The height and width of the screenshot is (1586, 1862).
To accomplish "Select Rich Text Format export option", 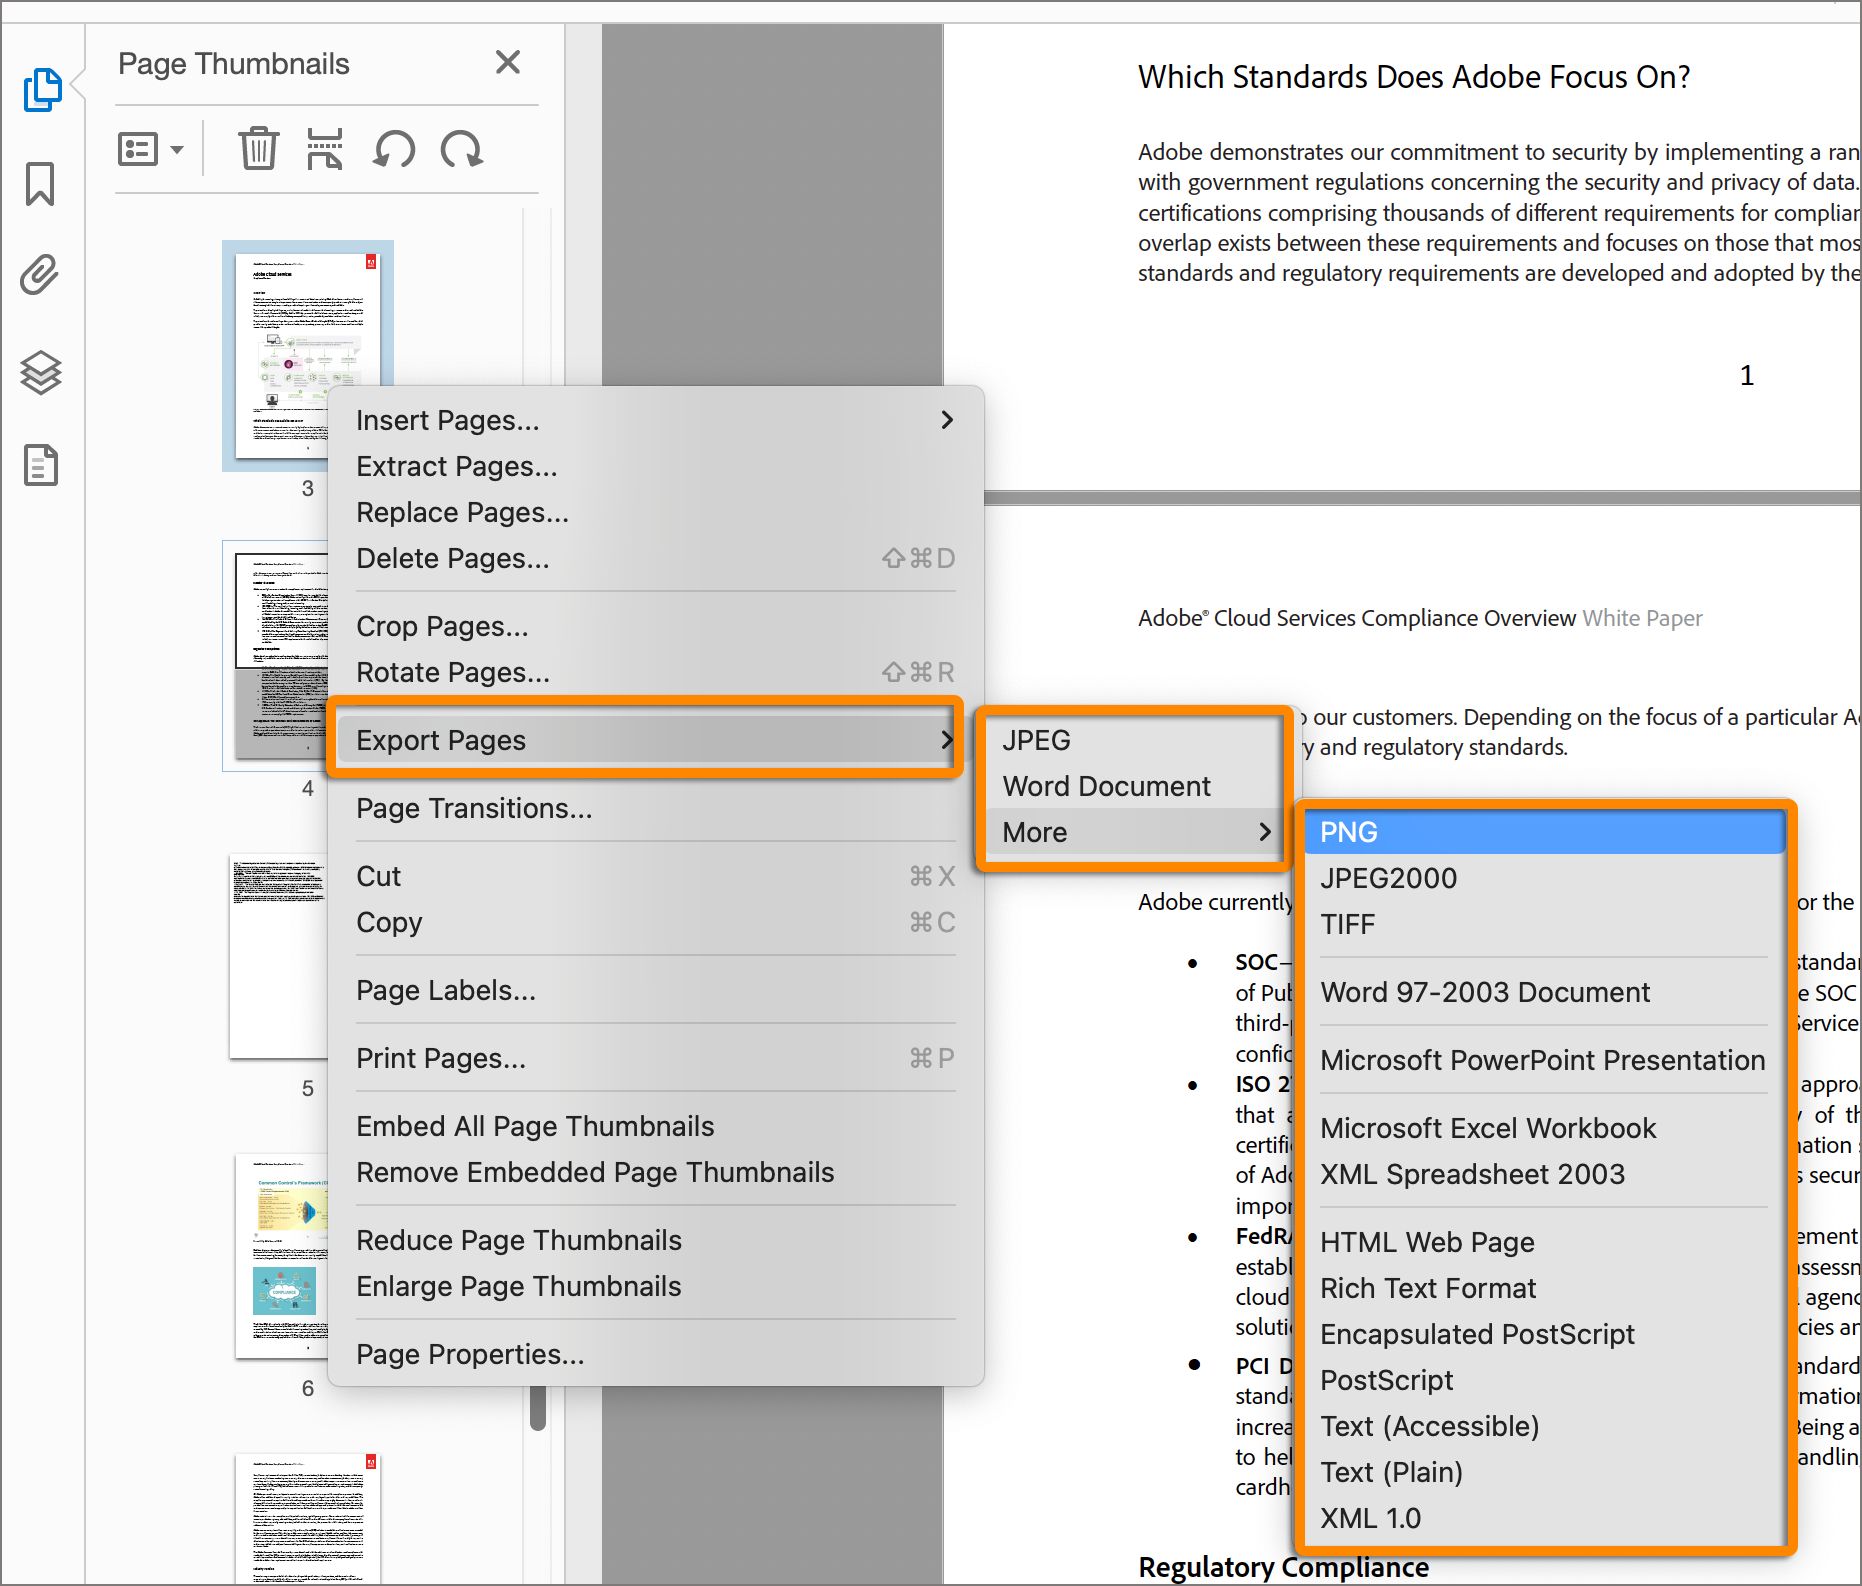I will (x=1428, y=1288).
